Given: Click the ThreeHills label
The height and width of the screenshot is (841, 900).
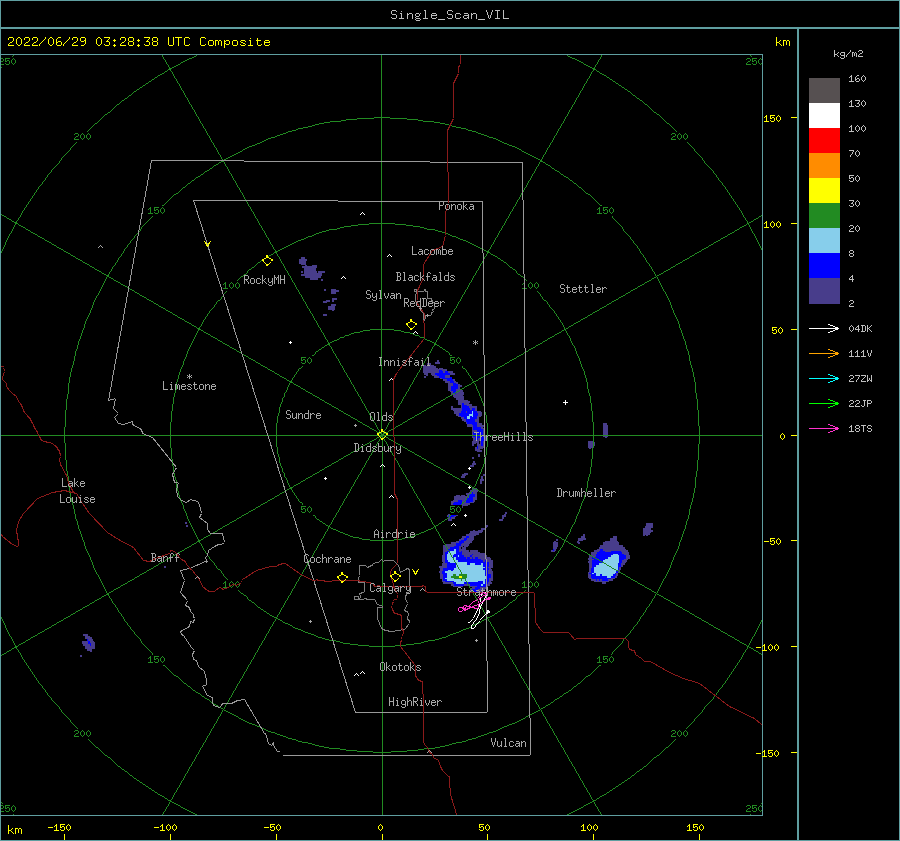Looking at the screenshot, I should 503,437.
